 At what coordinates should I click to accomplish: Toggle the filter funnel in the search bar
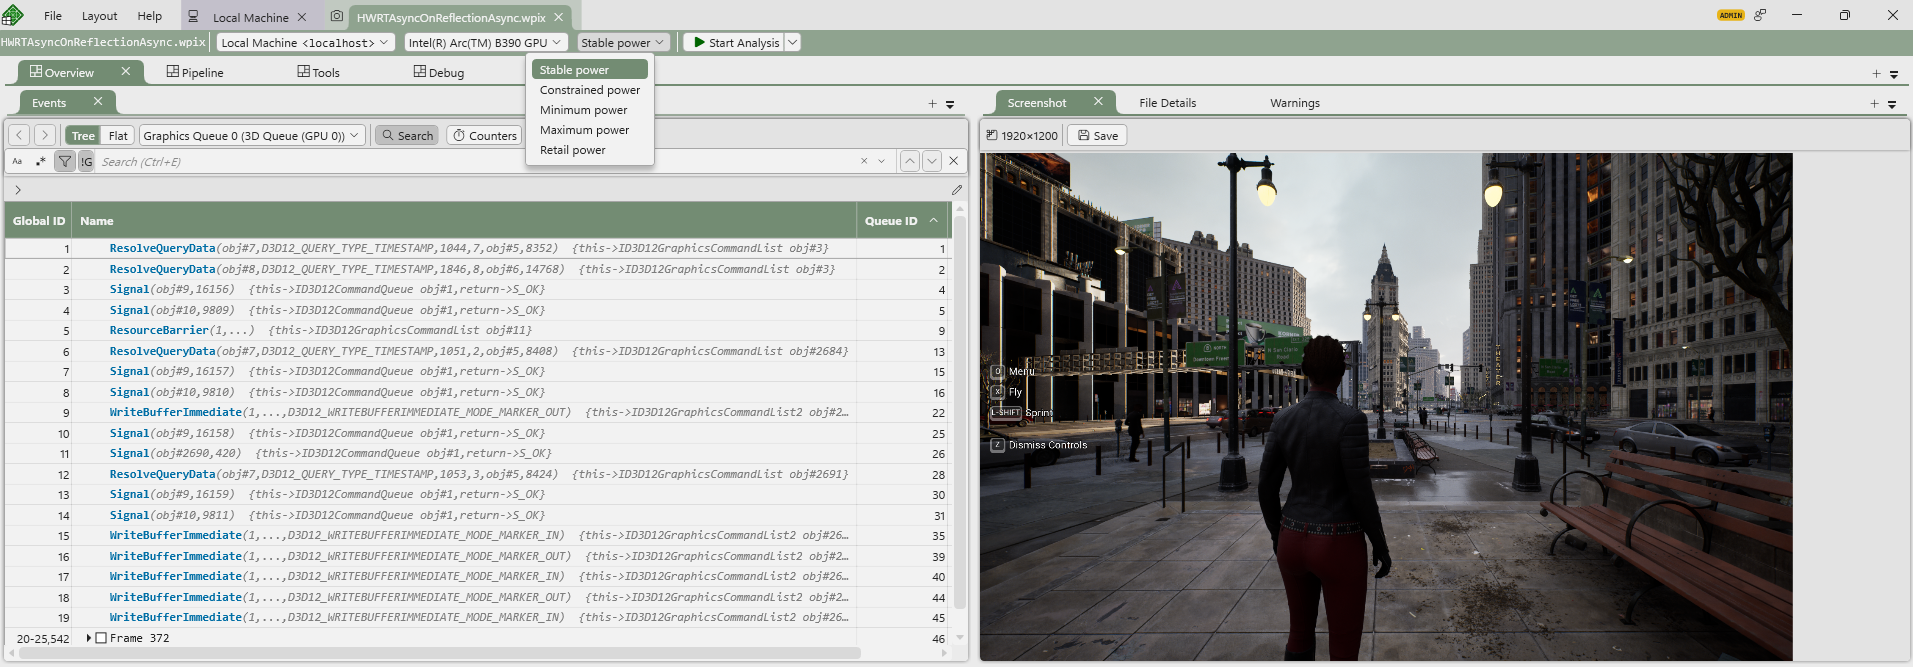tap(65, 161)
